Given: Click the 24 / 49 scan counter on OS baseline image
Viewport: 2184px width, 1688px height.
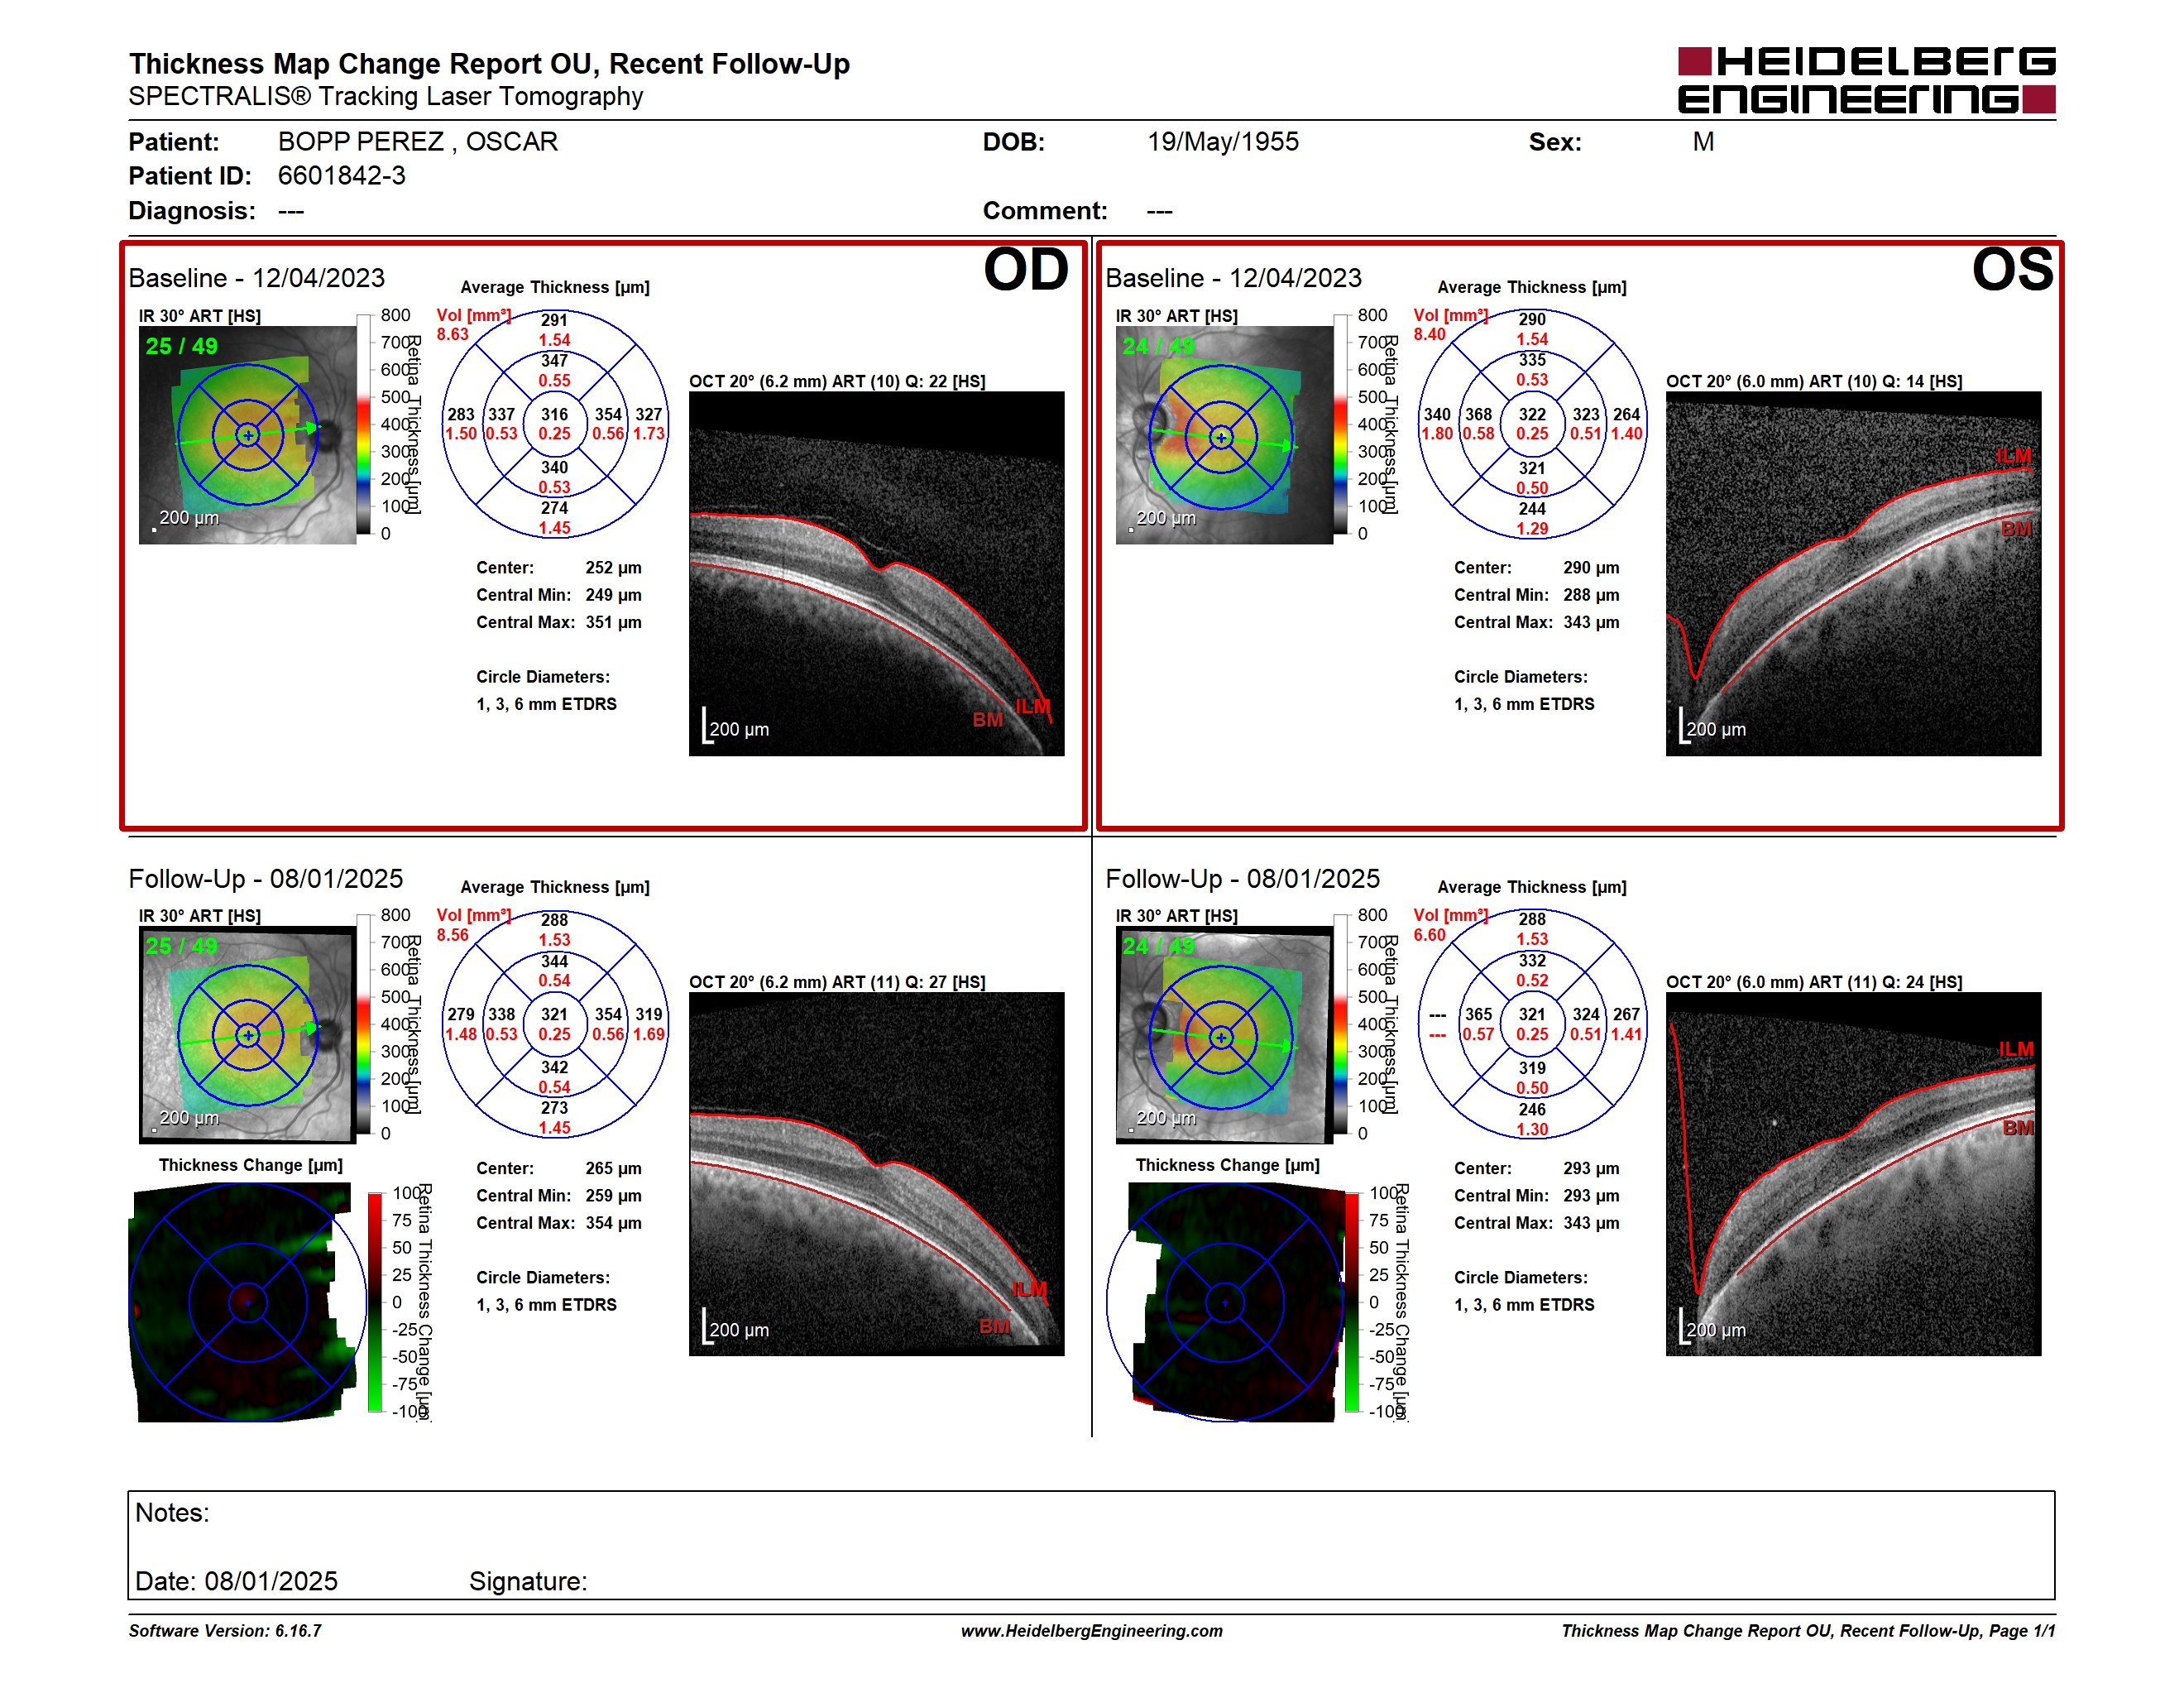Looking at the screenshot, I should click(1158, 346).
